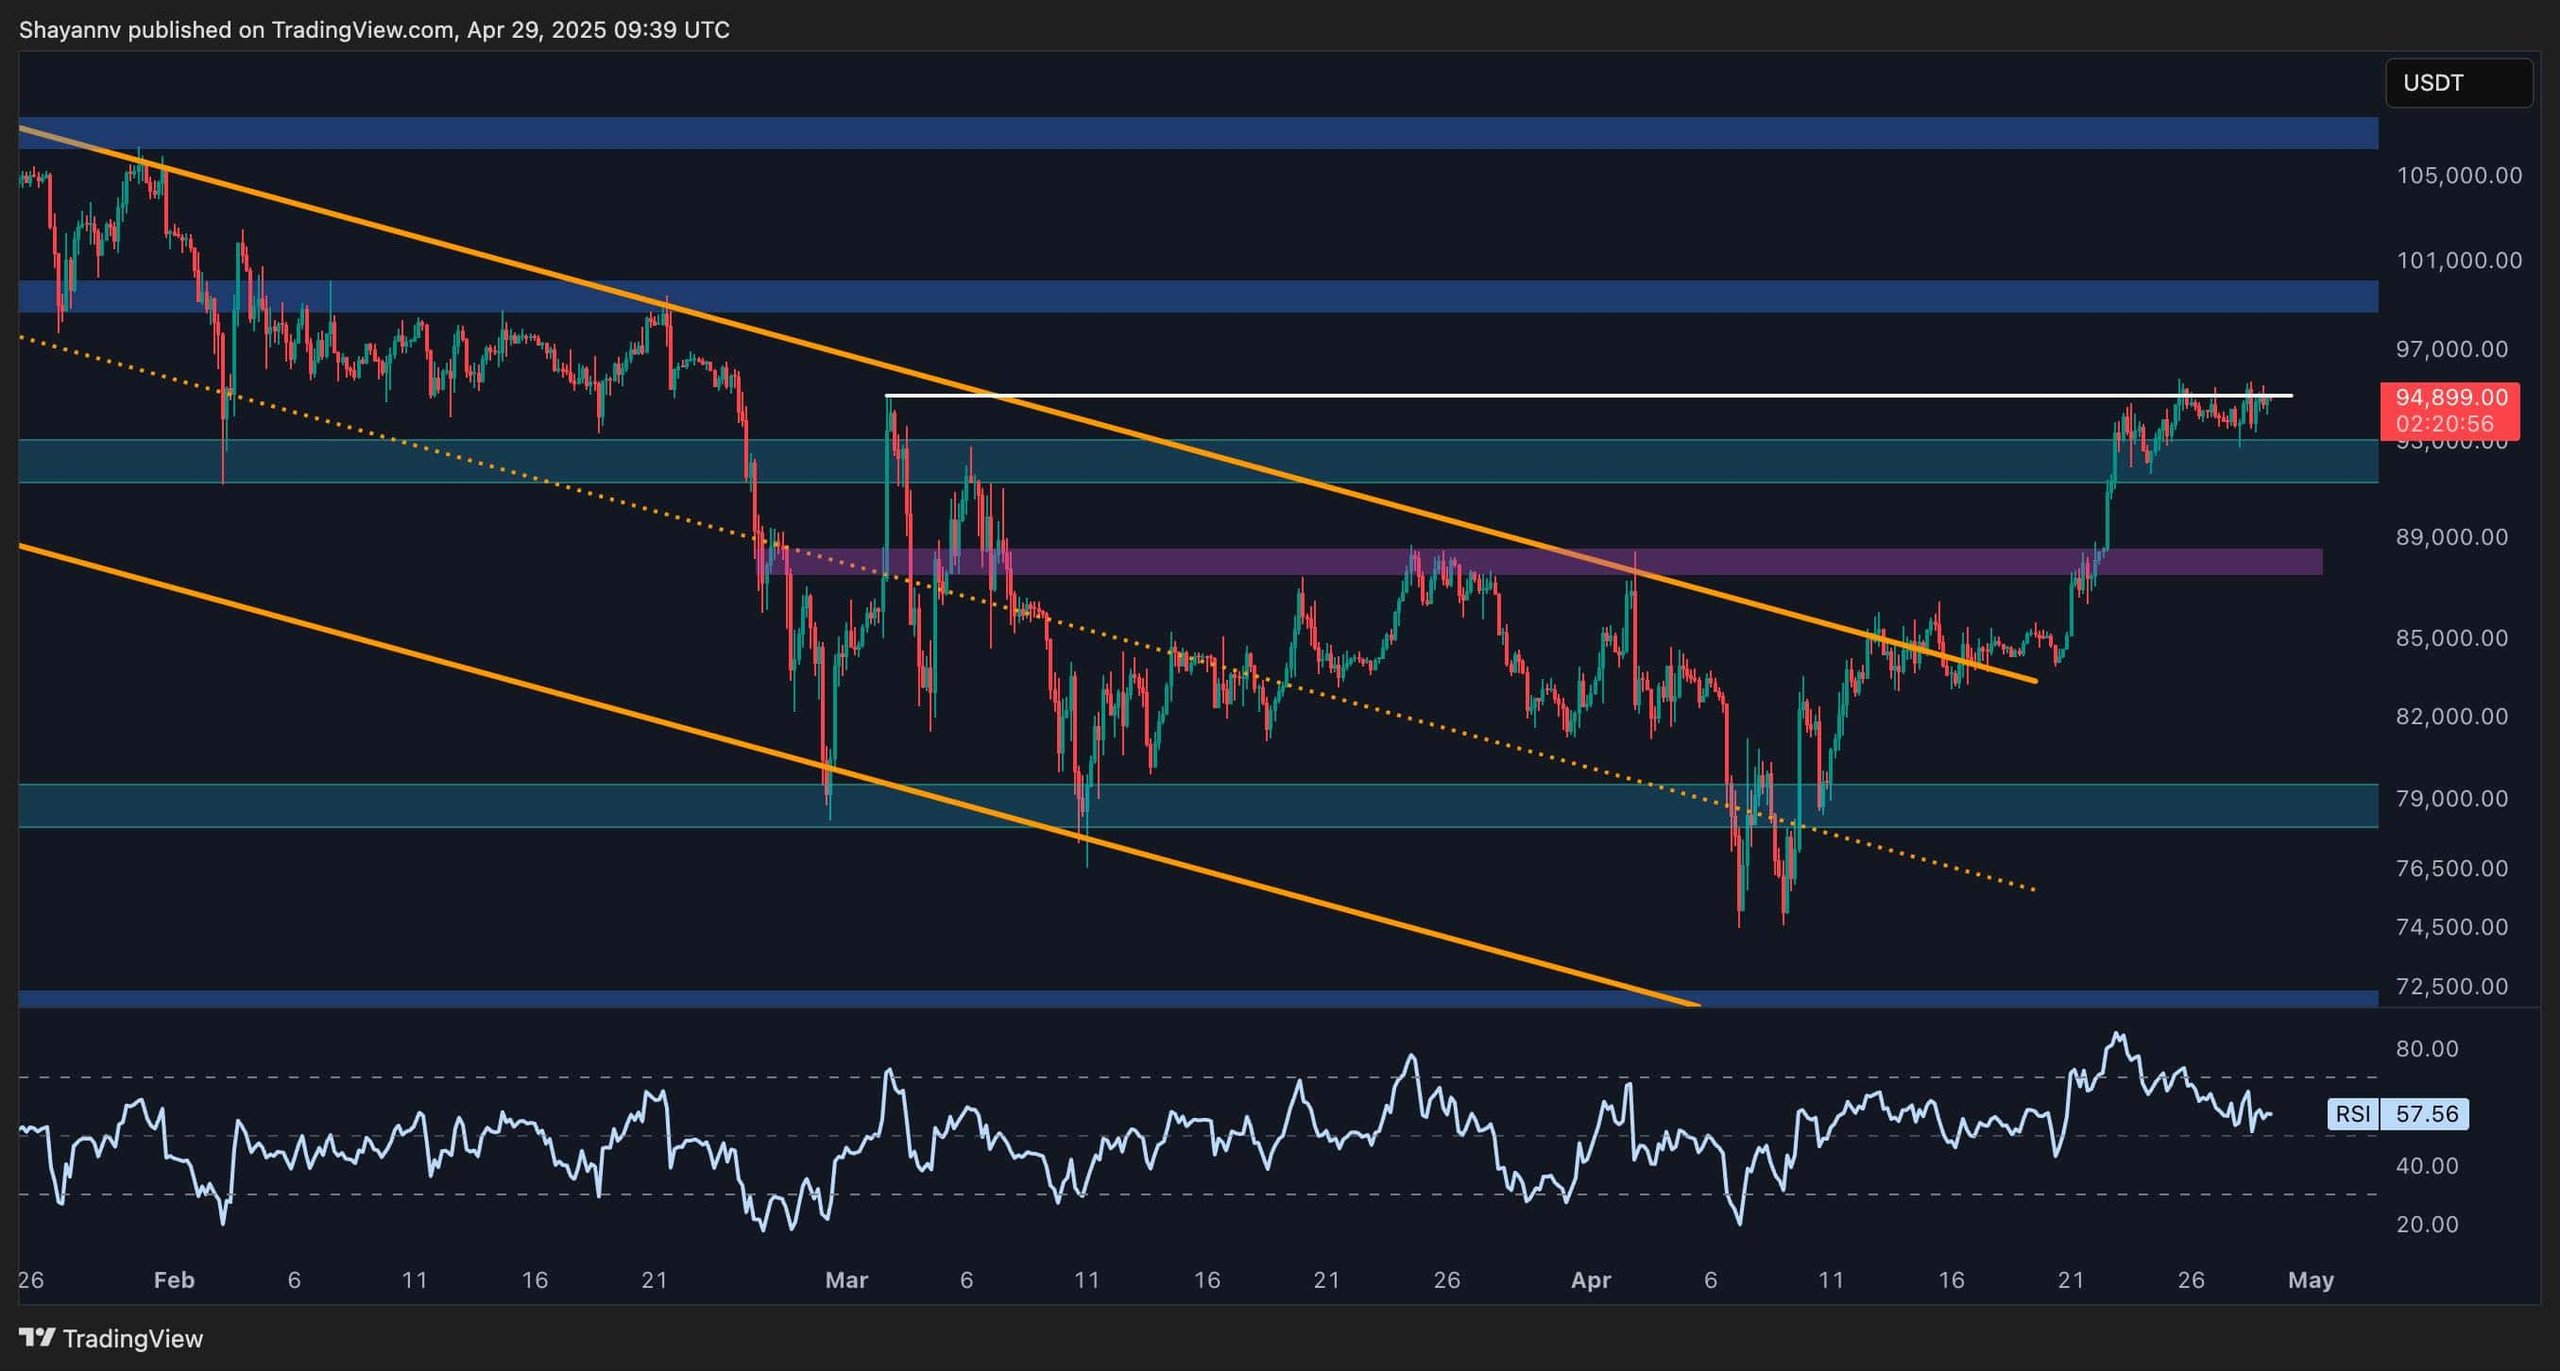Select the Mar marker on time axis
Screen dimensions: 2560x1371
click(x=846, y=1280)
